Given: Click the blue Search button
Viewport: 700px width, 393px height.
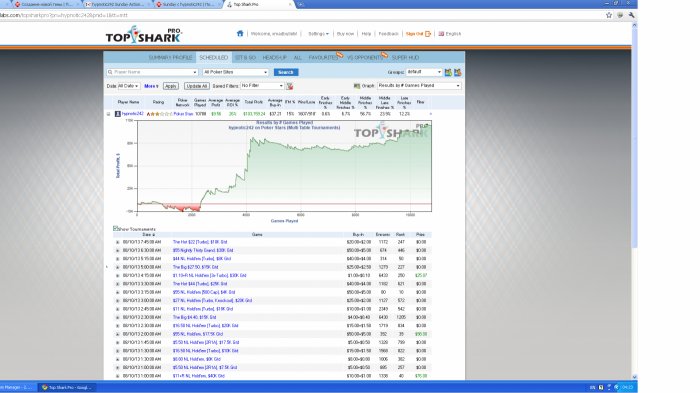Looking at the screenshot, I should 286,72.
